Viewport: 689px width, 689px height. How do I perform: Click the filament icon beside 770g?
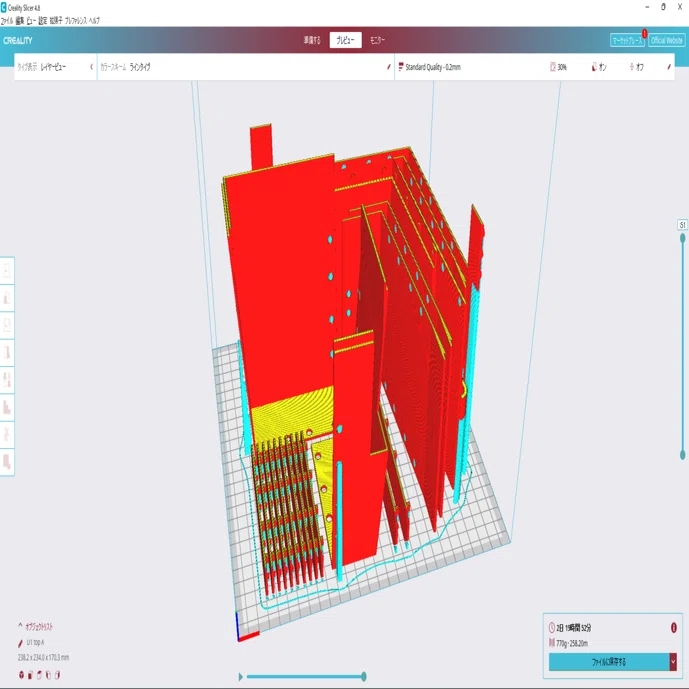tap(552, 643)
